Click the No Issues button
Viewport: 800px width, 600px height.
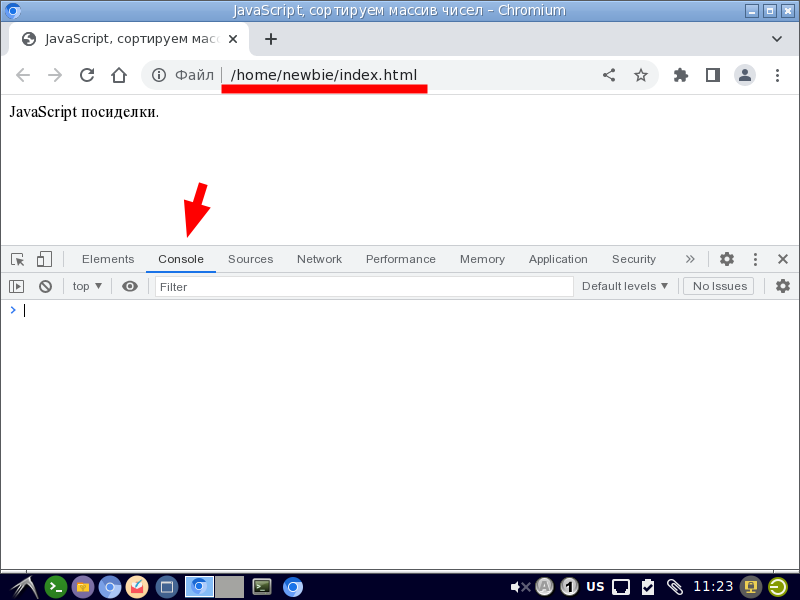[720, 287]
